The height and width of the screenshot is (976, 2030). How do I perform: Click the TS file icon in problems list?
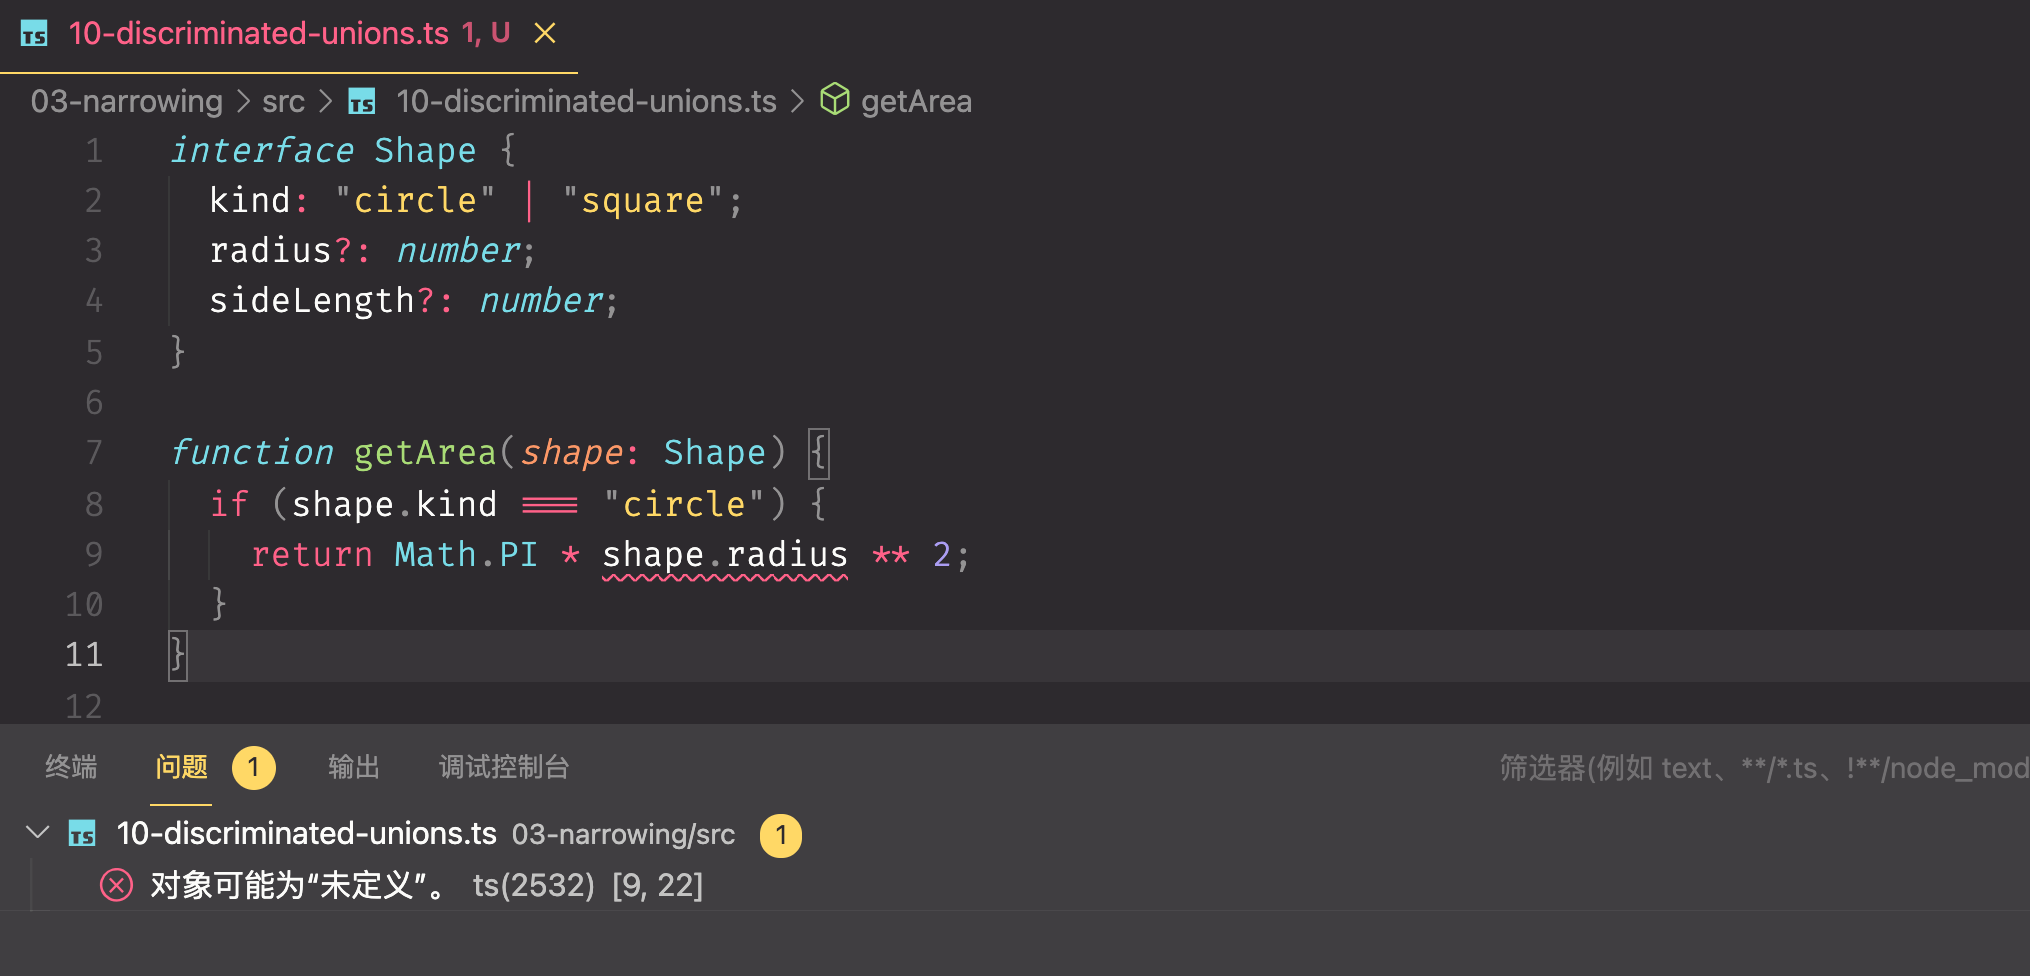[82, 833]
